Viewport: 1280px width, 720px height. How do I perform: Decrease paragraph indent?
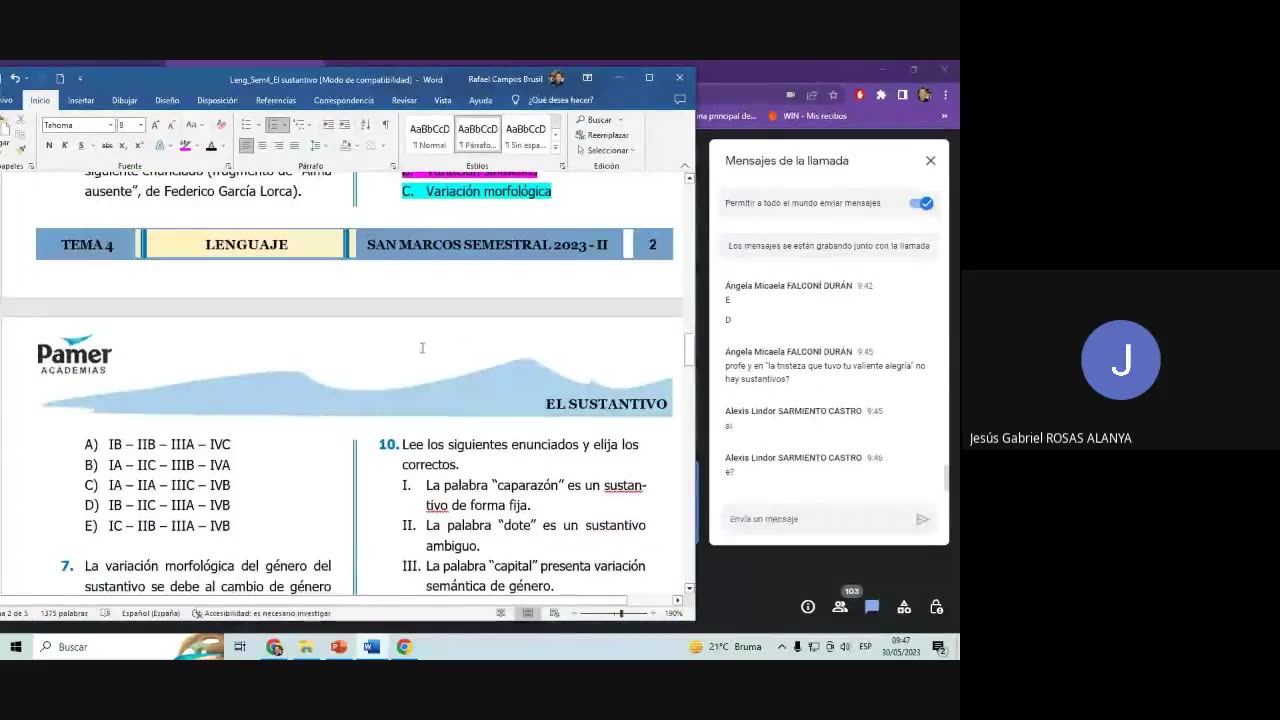point(328,125)
